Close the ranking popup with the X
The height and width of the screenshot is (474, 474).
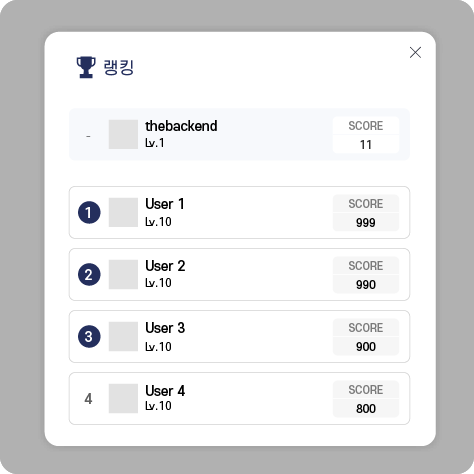tap(415, 52)
